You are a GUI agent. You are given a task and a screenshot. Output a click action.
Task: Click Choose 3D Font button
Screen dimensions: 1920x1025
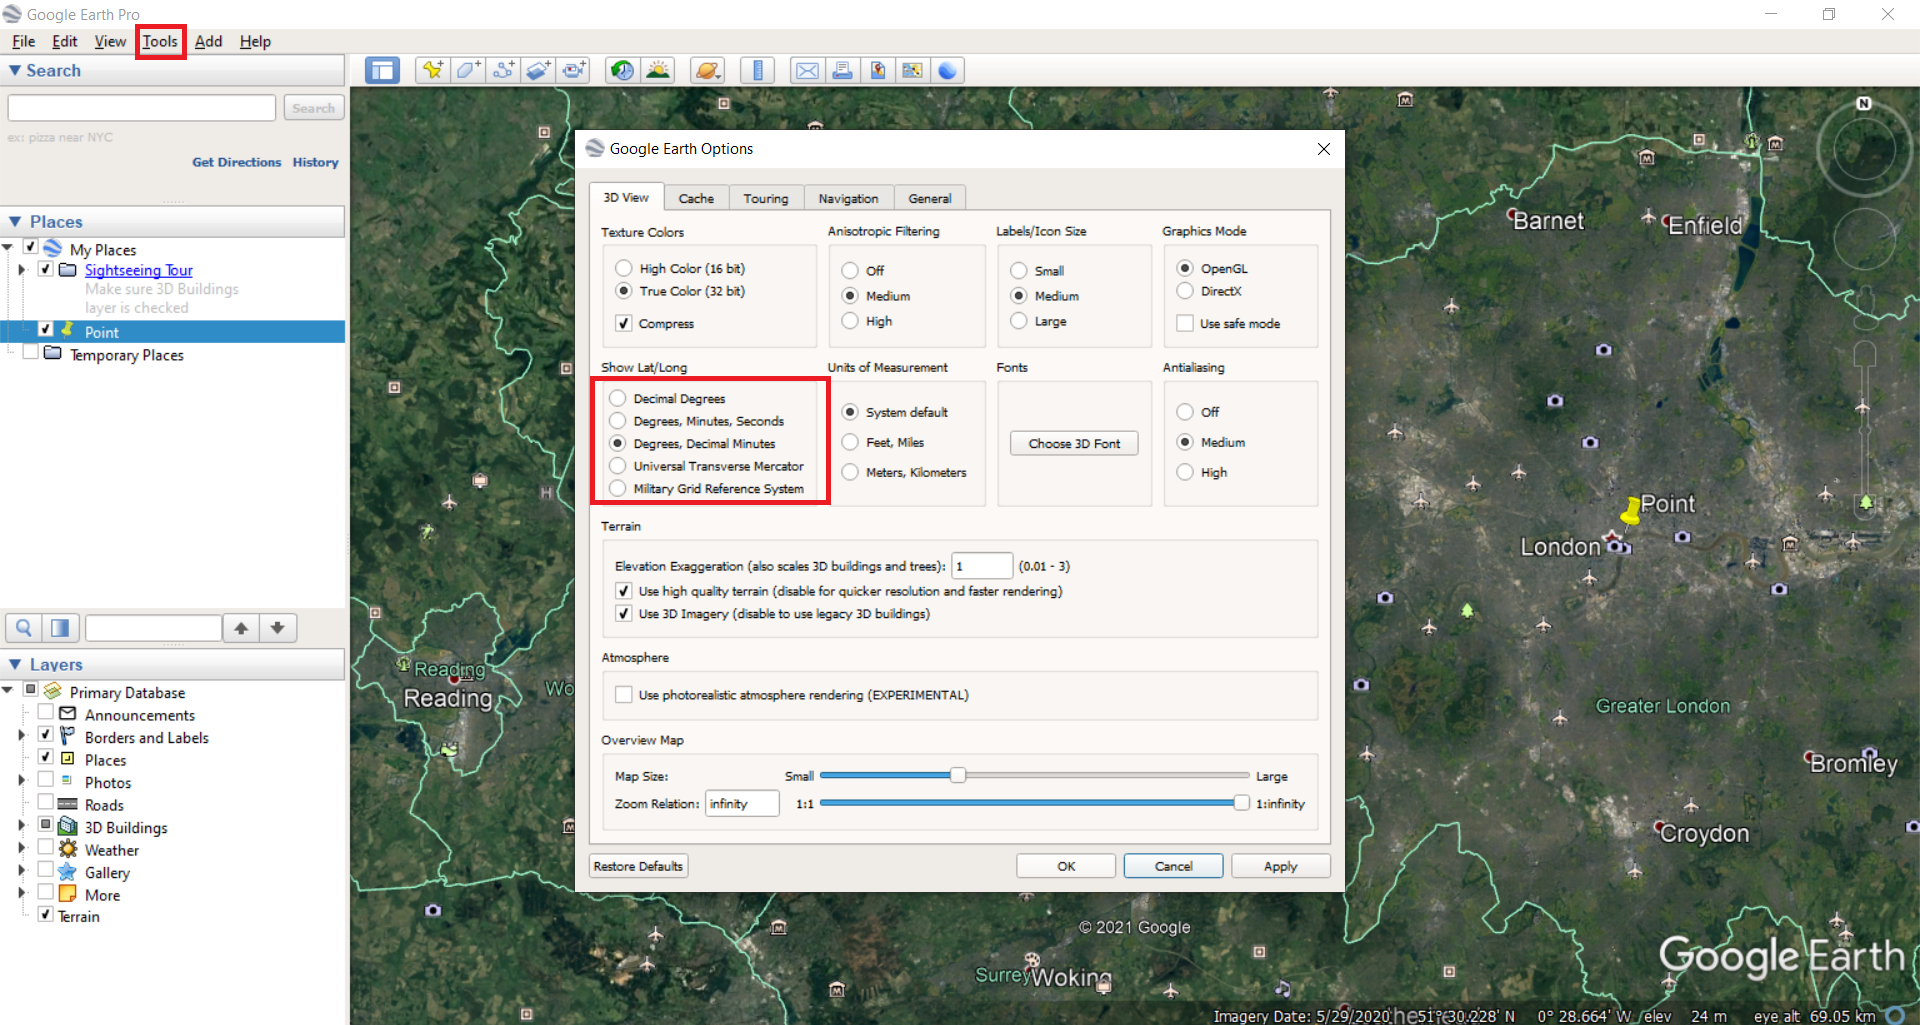pos(1074,443)
